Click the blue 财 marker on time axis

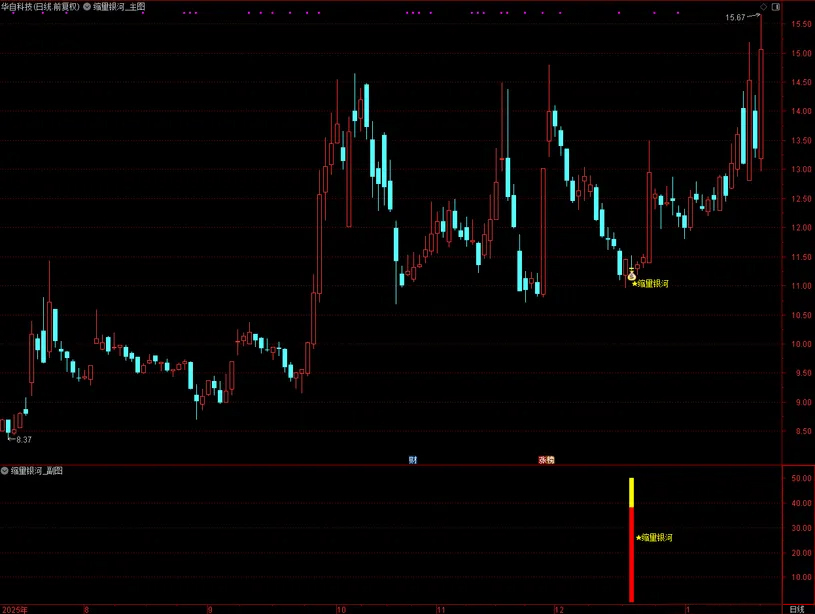413,460
